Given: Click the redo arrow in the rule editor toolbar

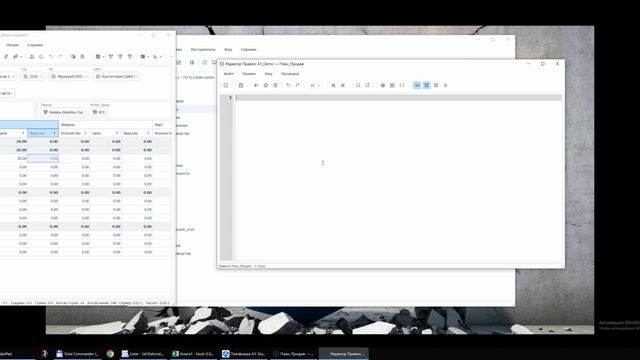Looking at the screenshot, I should [298, 85].
